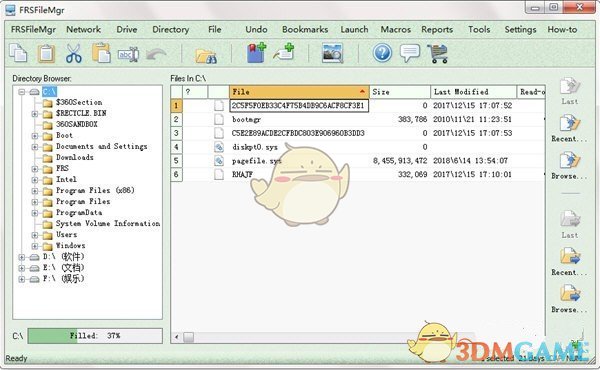Image resolution: width=600 pixels, height=370 pixels.
Task: Click the blue Help question mark icon
Action: 382,53
